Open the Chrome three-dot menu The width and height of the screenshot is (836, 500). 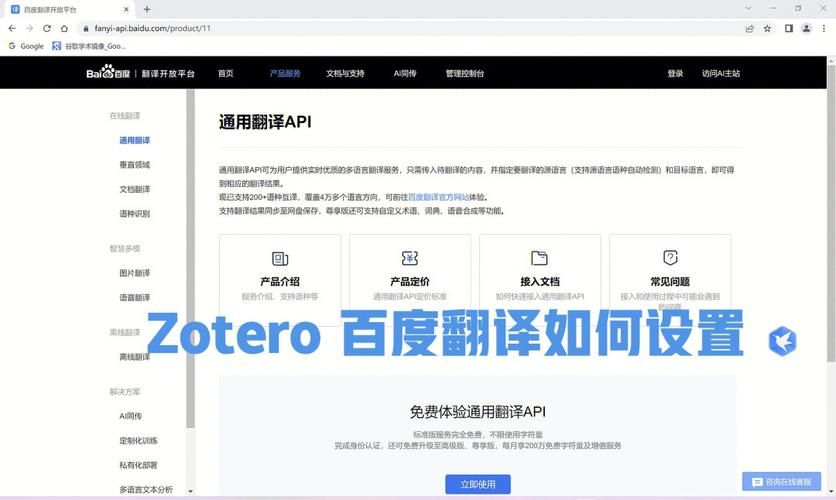825,29
